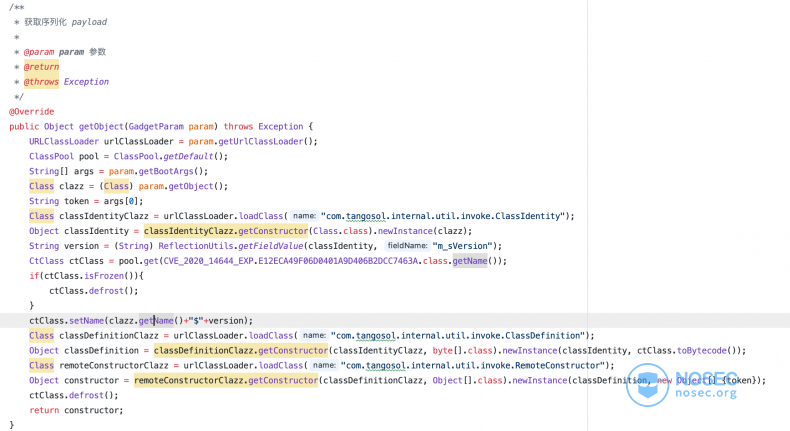Click the italic getDefault method call

click(x=189, y=156)
